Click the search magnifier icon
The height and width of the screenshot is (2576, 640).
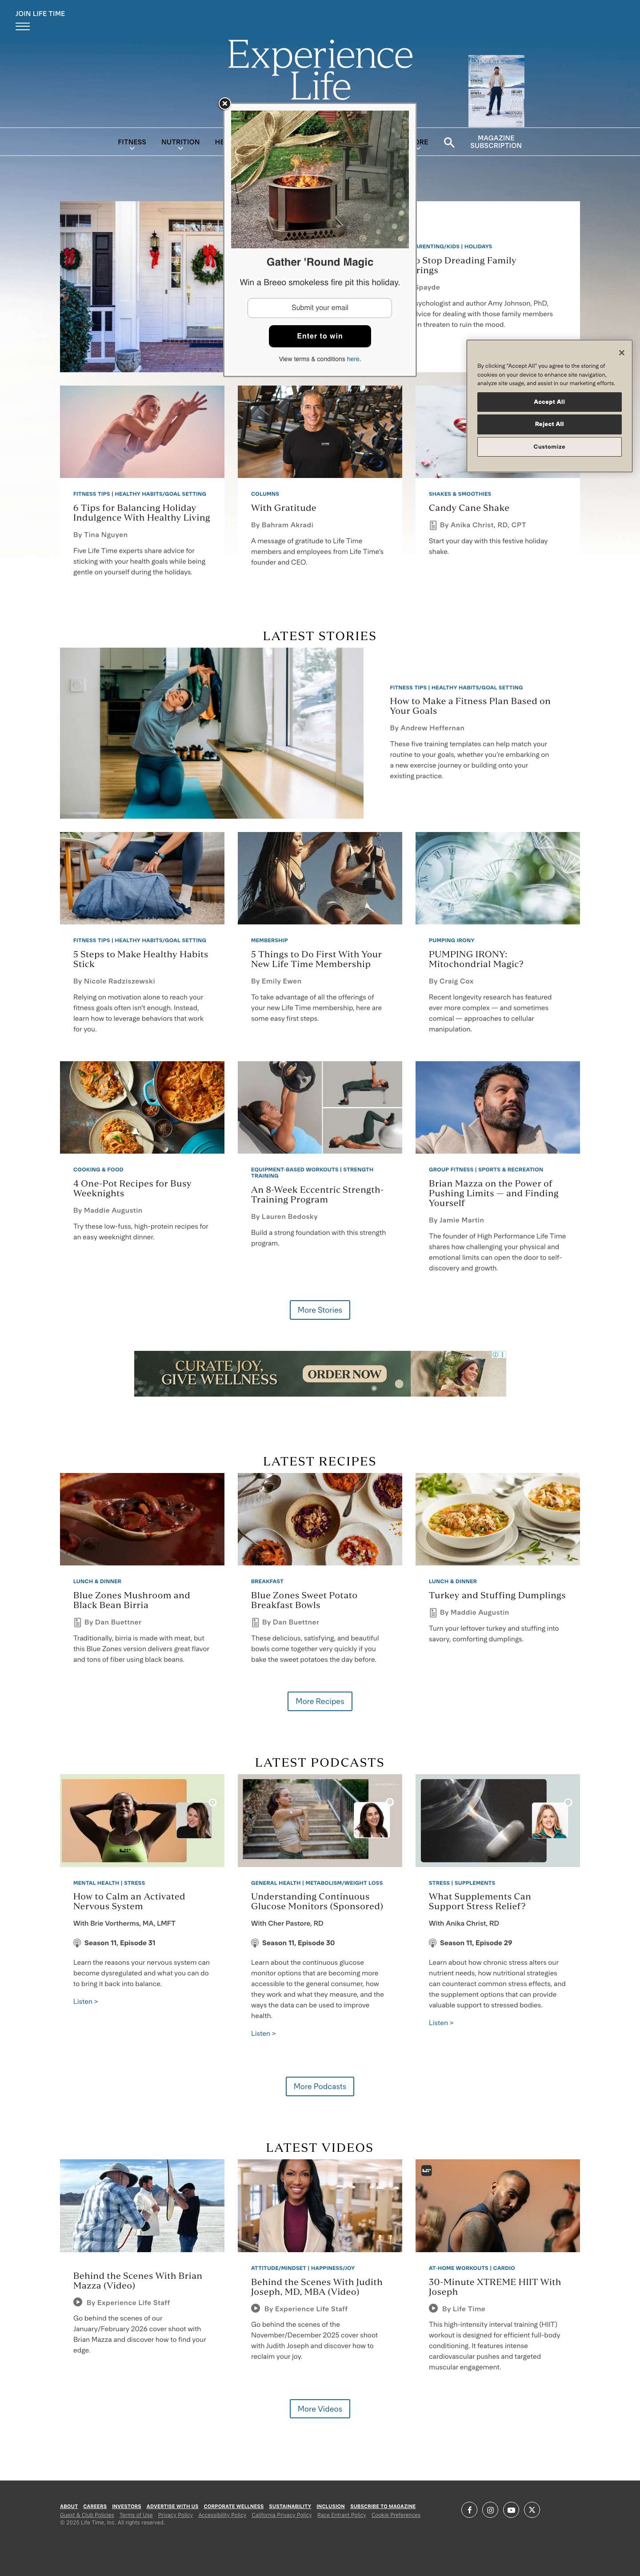tap(449, 142)
